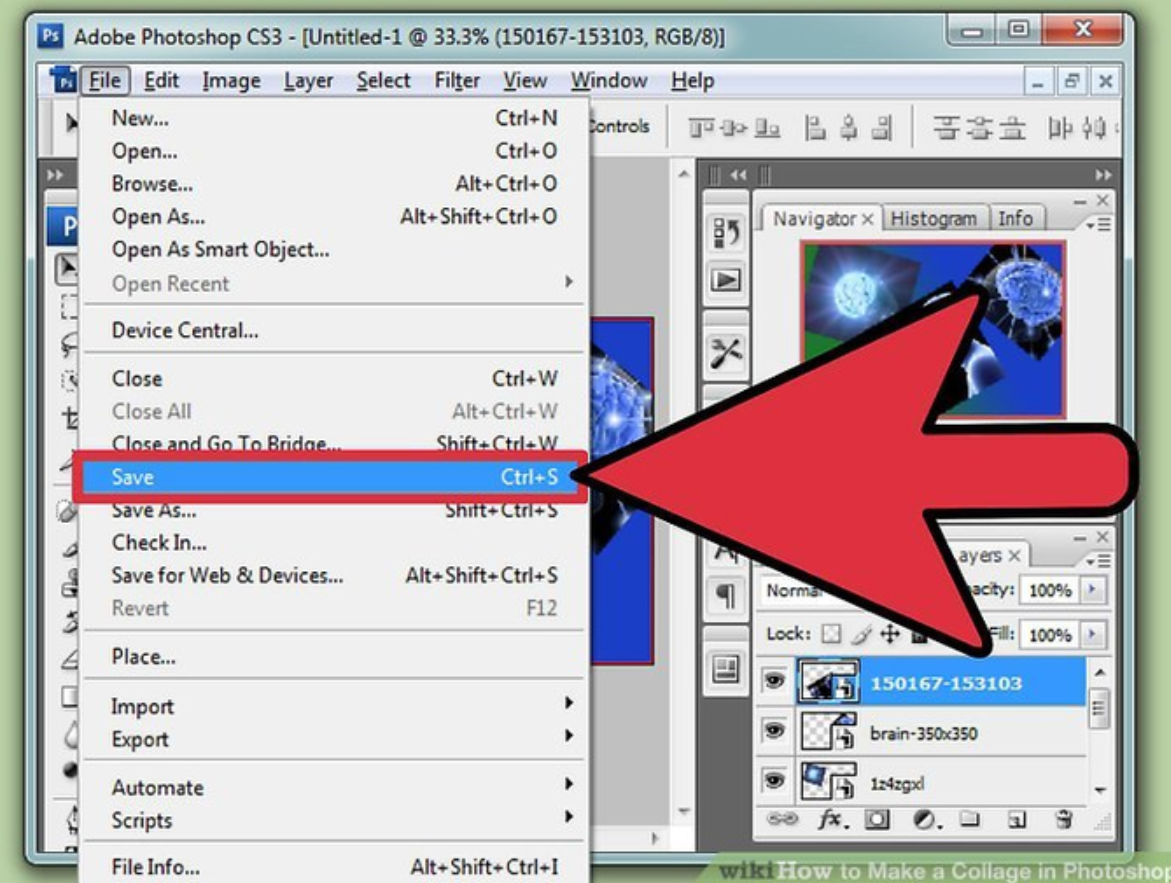Screen dimensions: 1171x883
Task: Hide the brain-350x350 layer
Action: pos(774,730)
